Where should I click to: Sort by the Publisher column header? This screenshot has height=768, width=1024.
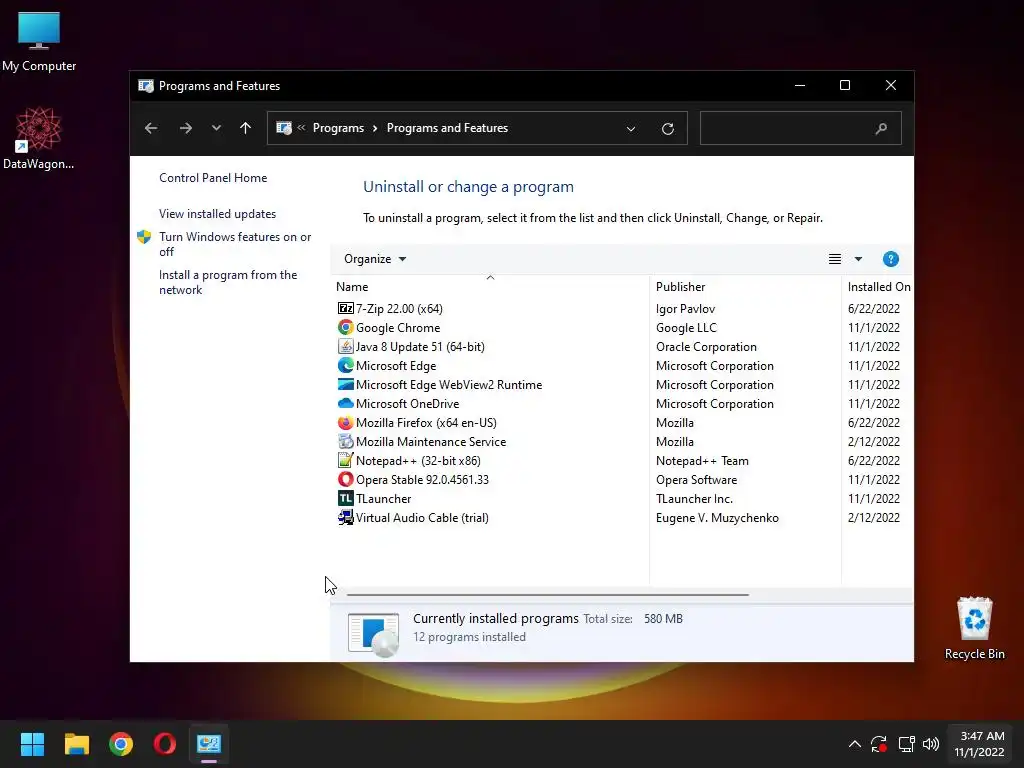680,287
